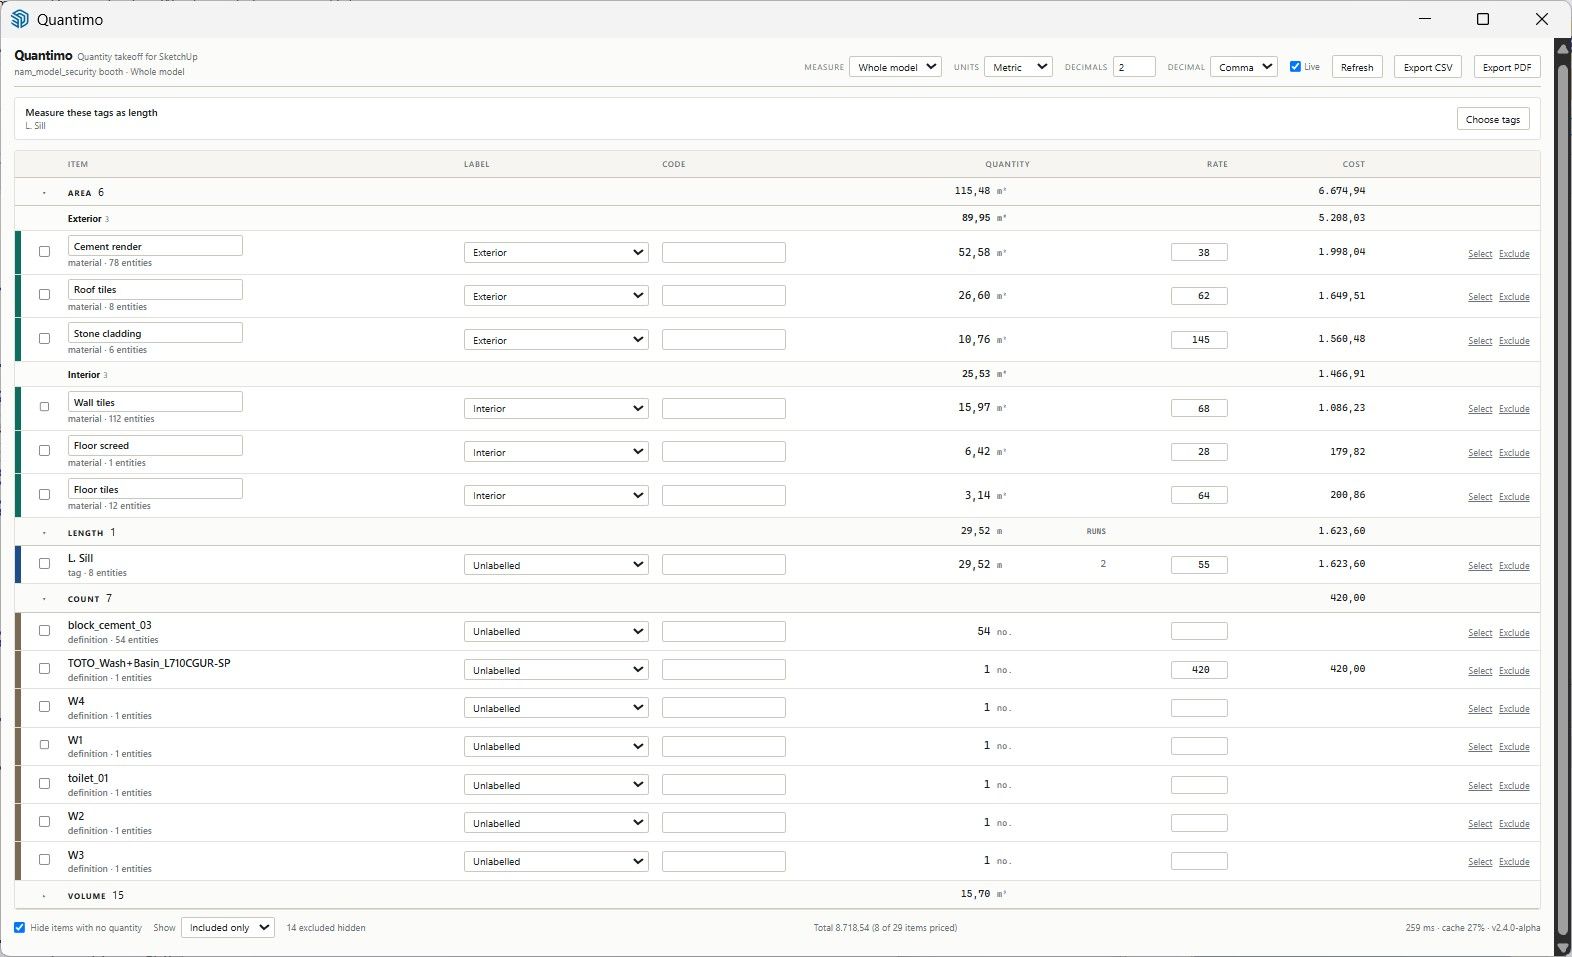Screen dimensions: 1572x957
Task: Open label dropdown for W3 row
Action: pyautogui.click(x=556, y=861)
